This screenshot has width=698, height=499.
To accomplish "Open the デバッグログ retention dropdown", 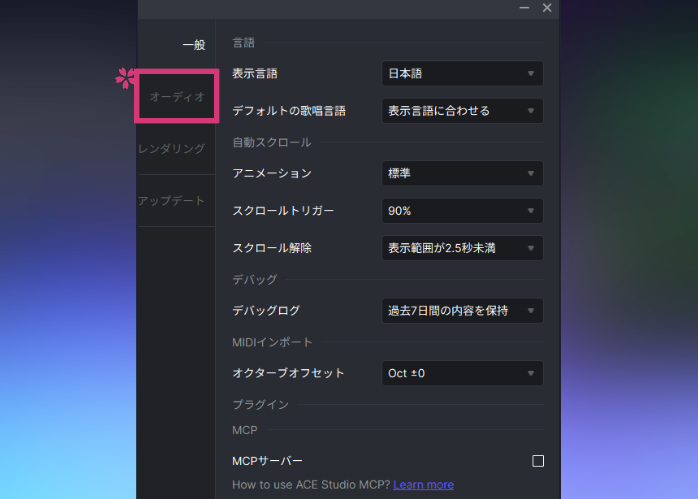I will [x=462, y=311].
